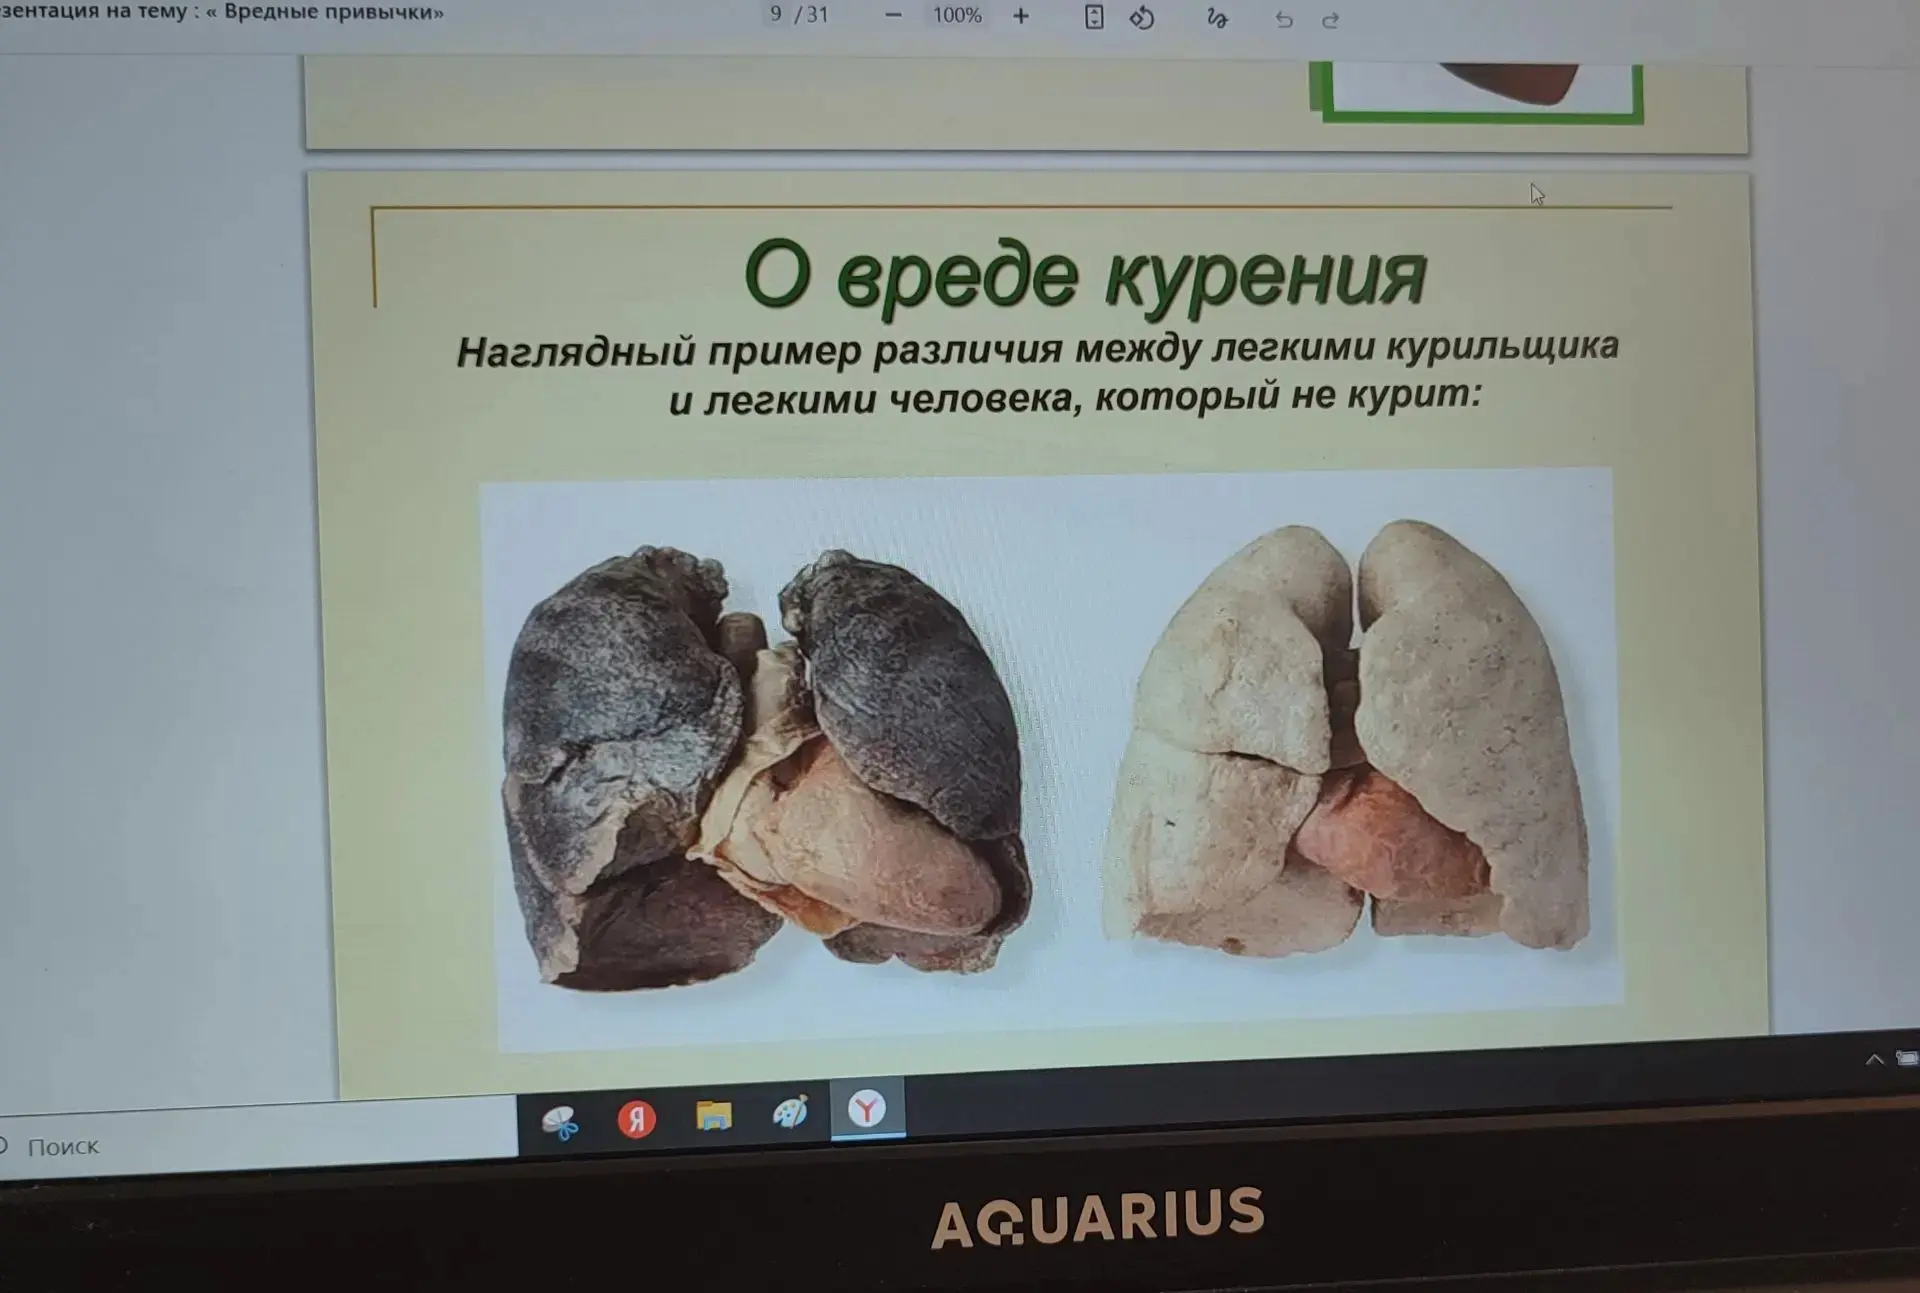Open Paint from the taskbar

coord(790,1112)
